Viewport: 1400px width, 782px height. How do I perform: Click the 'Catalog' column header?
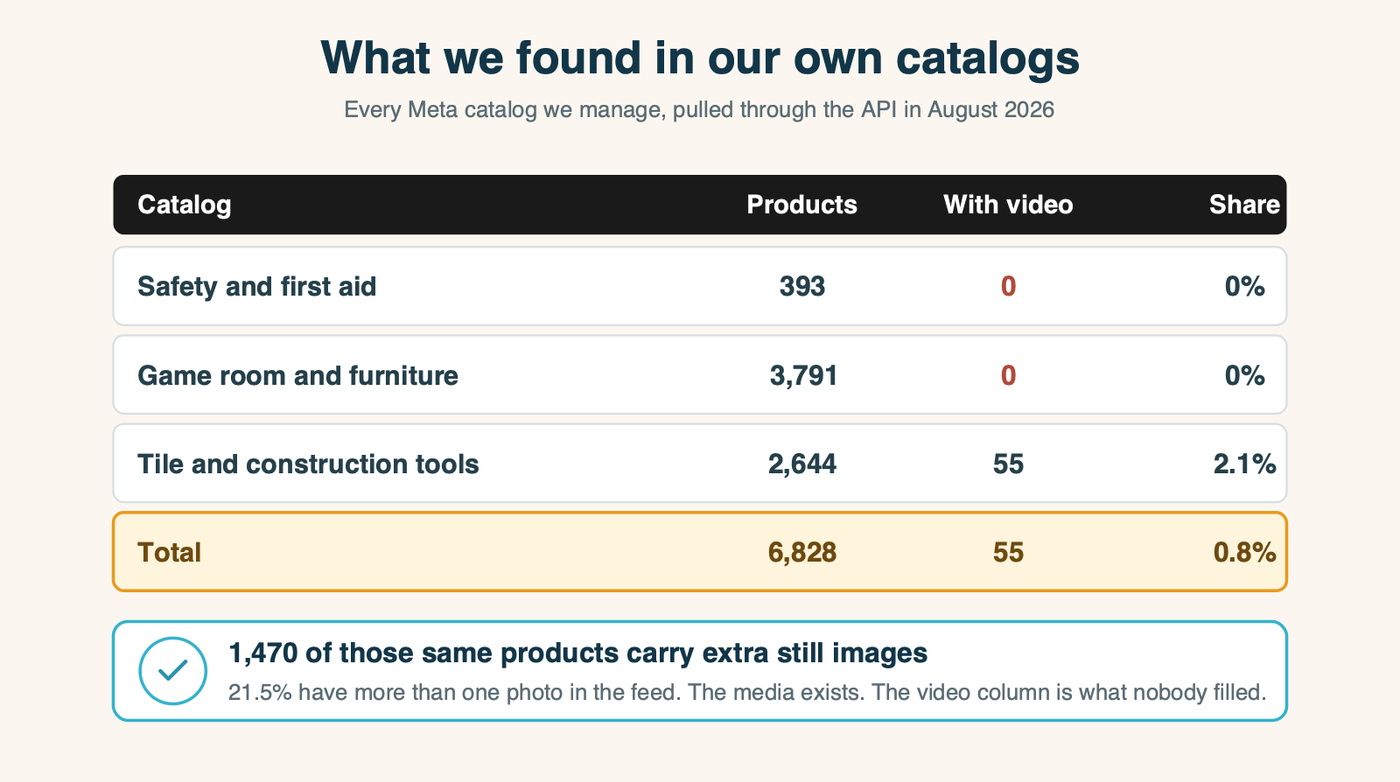point(184,205)
